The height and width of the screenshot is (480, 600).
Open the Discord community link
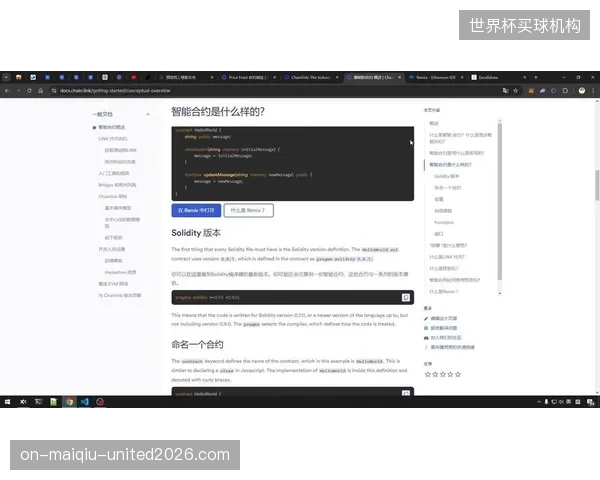[x=443, y=338]
